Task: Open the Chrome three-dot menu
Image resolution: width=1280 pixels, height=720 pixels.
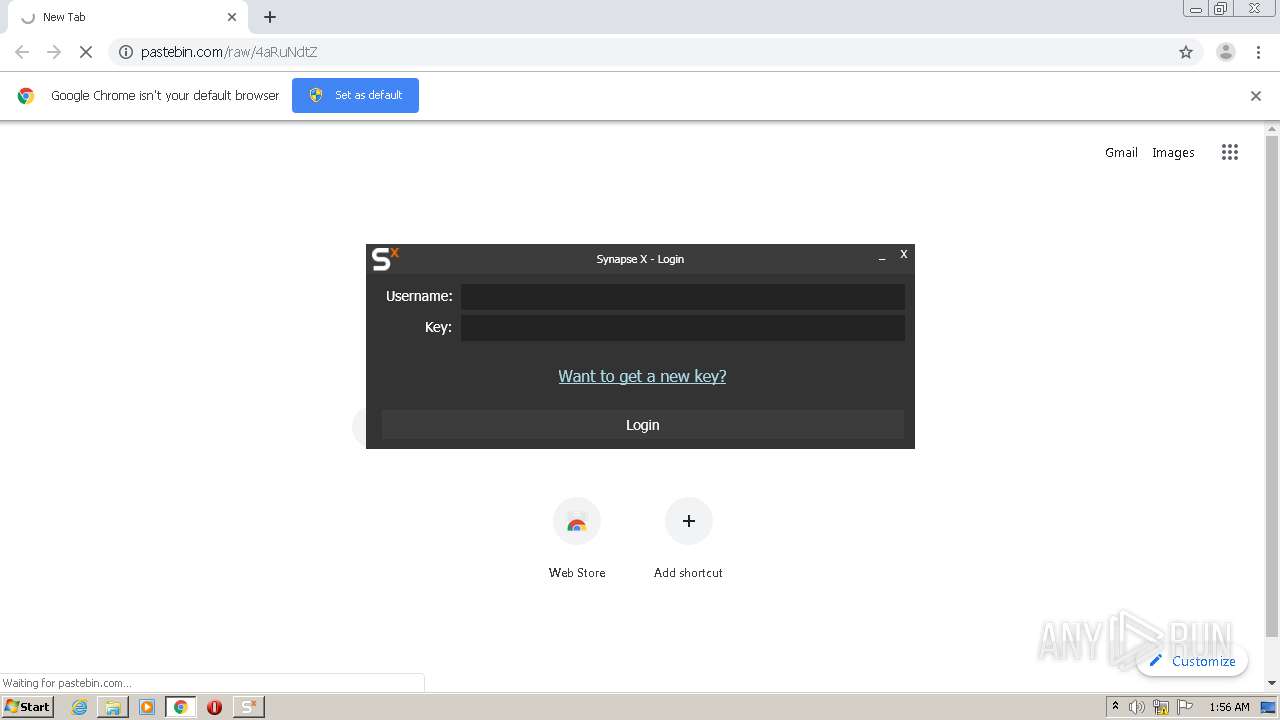Action: [1259, 52]
